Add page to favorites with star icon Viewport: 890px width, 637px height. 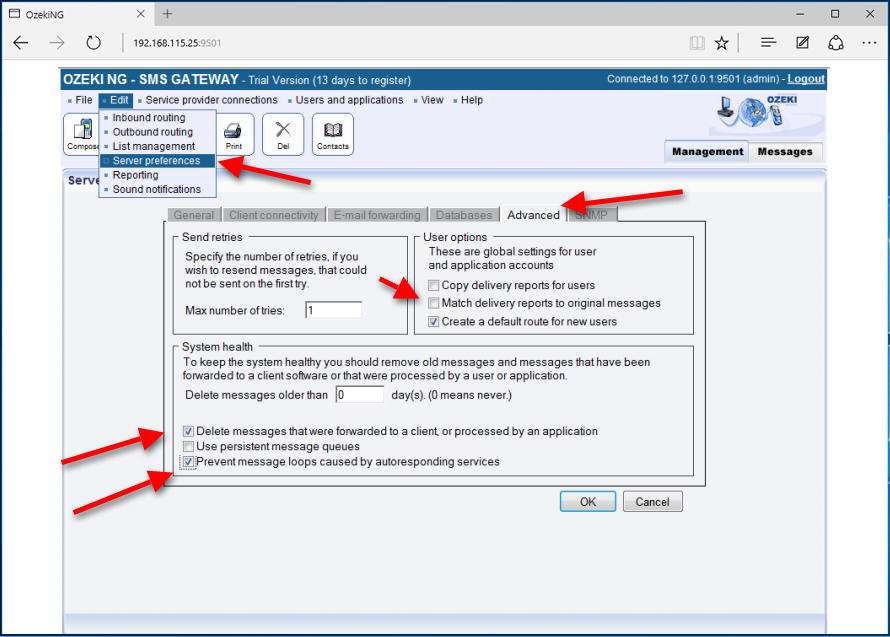(x=720, y=44)
